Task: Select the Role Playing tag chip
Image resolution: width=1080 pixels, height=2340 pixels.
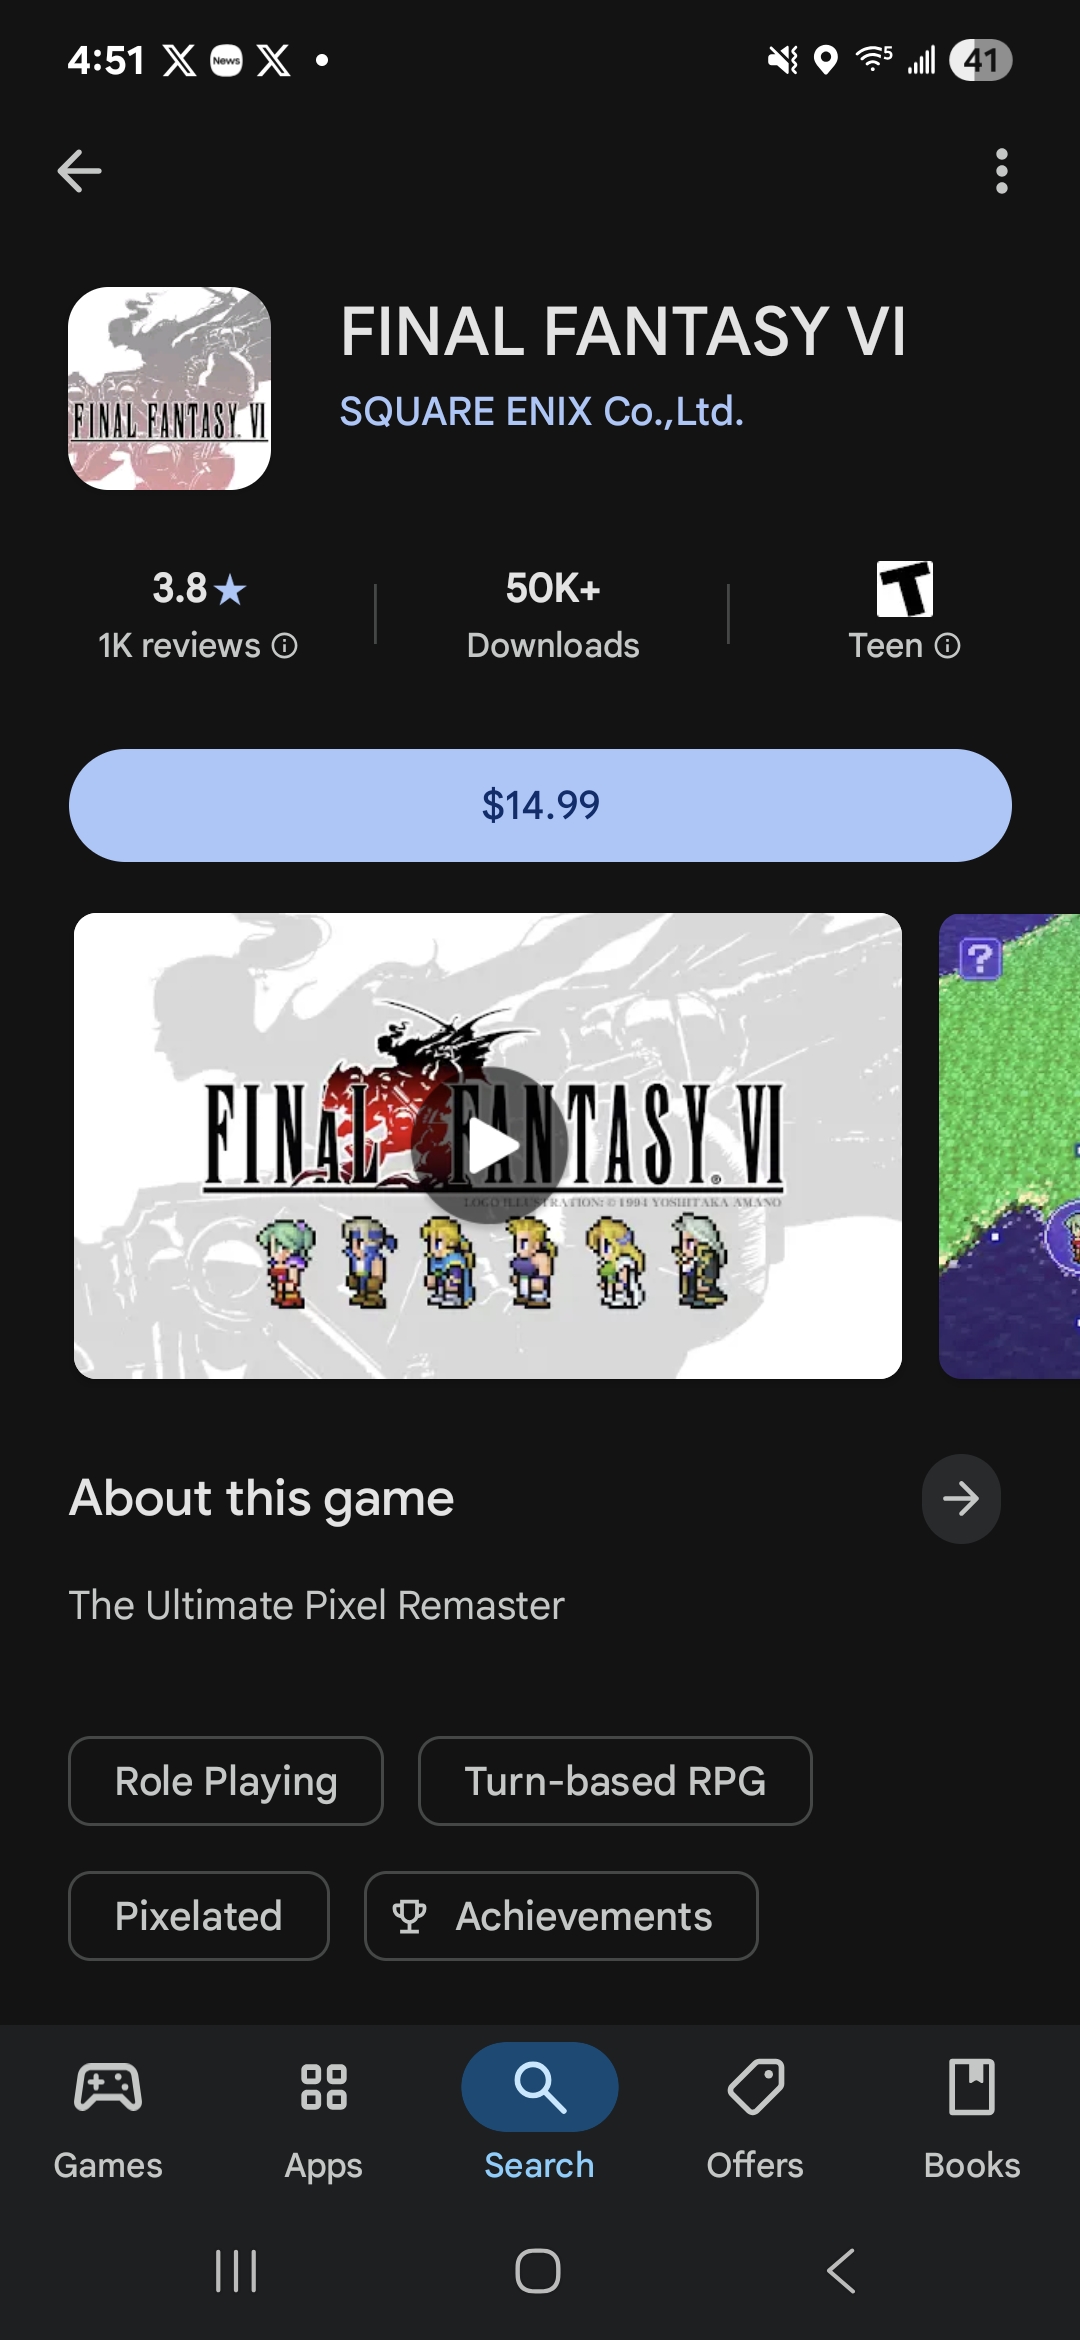Action: coord(226,1781)
